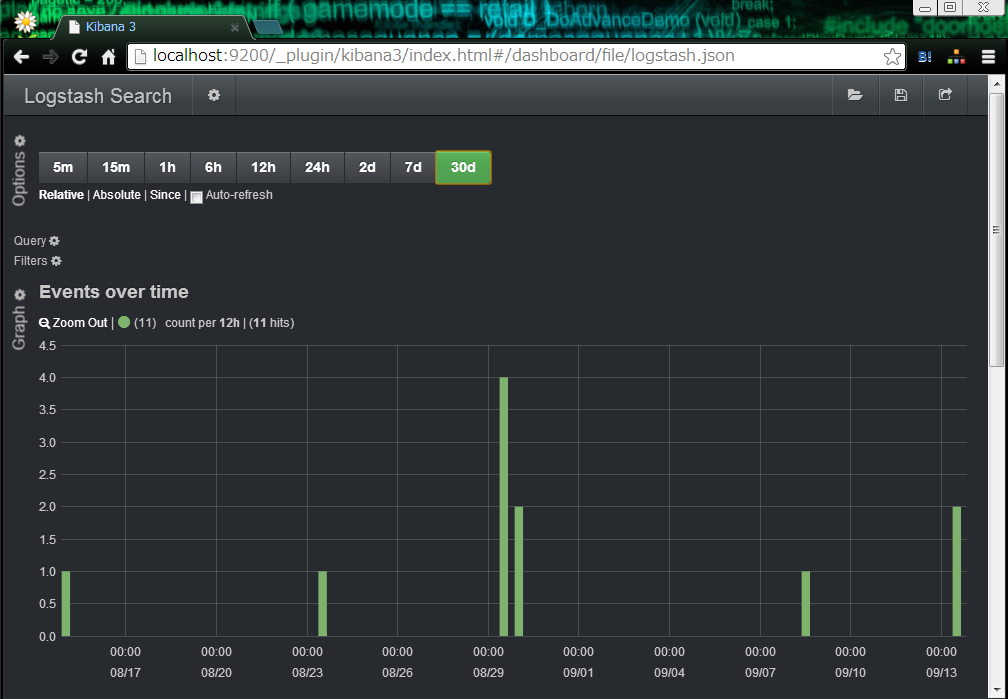
Task: Open the Chrome hamburger menu
Action: (988, 57)
